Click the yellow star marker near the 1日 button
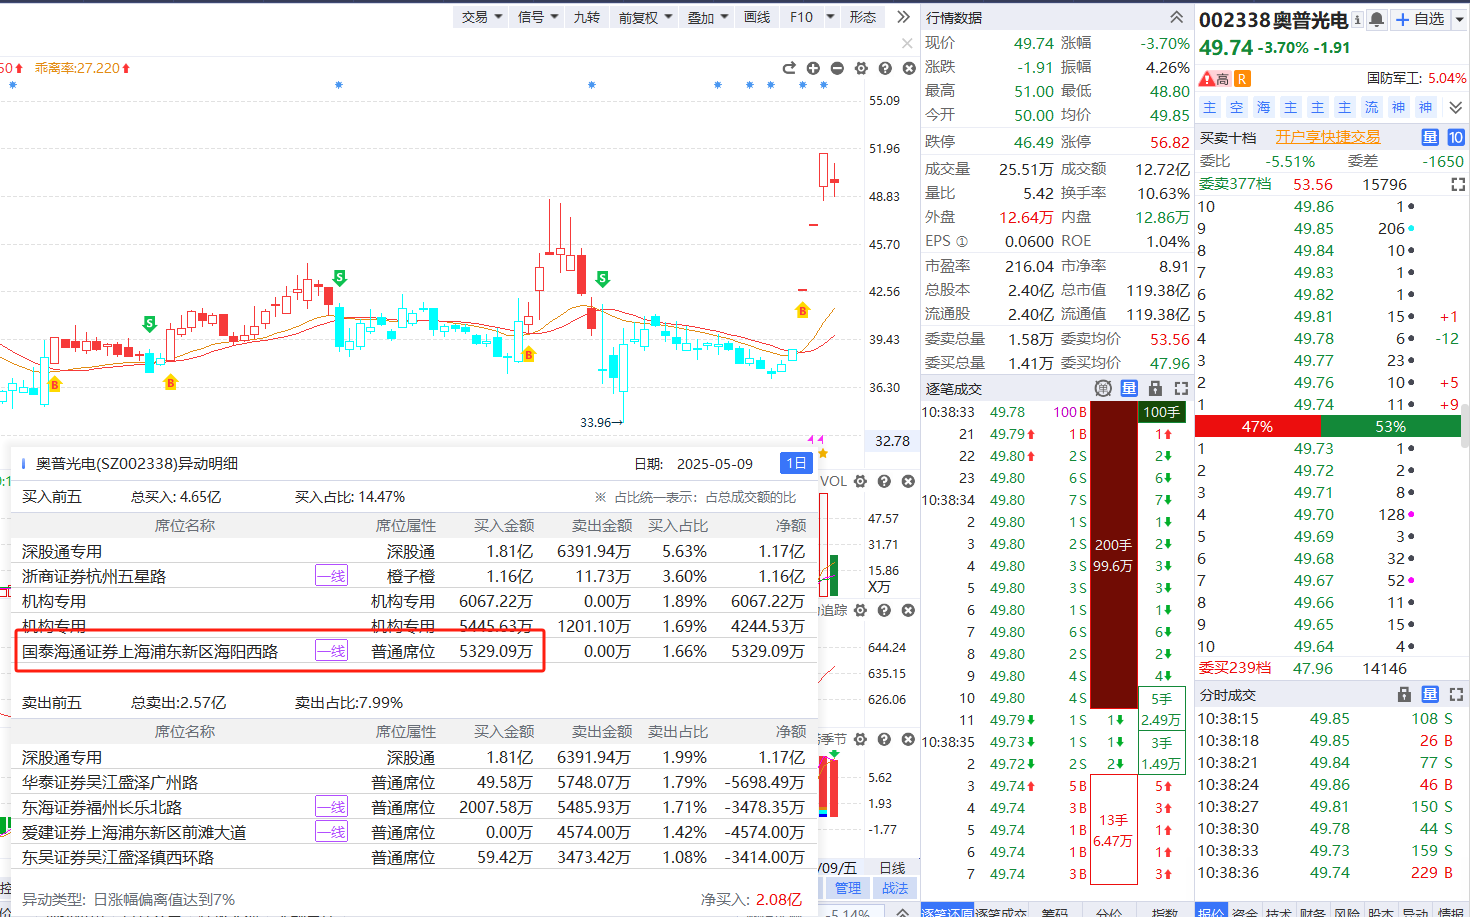This screenshot has width=1470, height=917. pos(823,454)
